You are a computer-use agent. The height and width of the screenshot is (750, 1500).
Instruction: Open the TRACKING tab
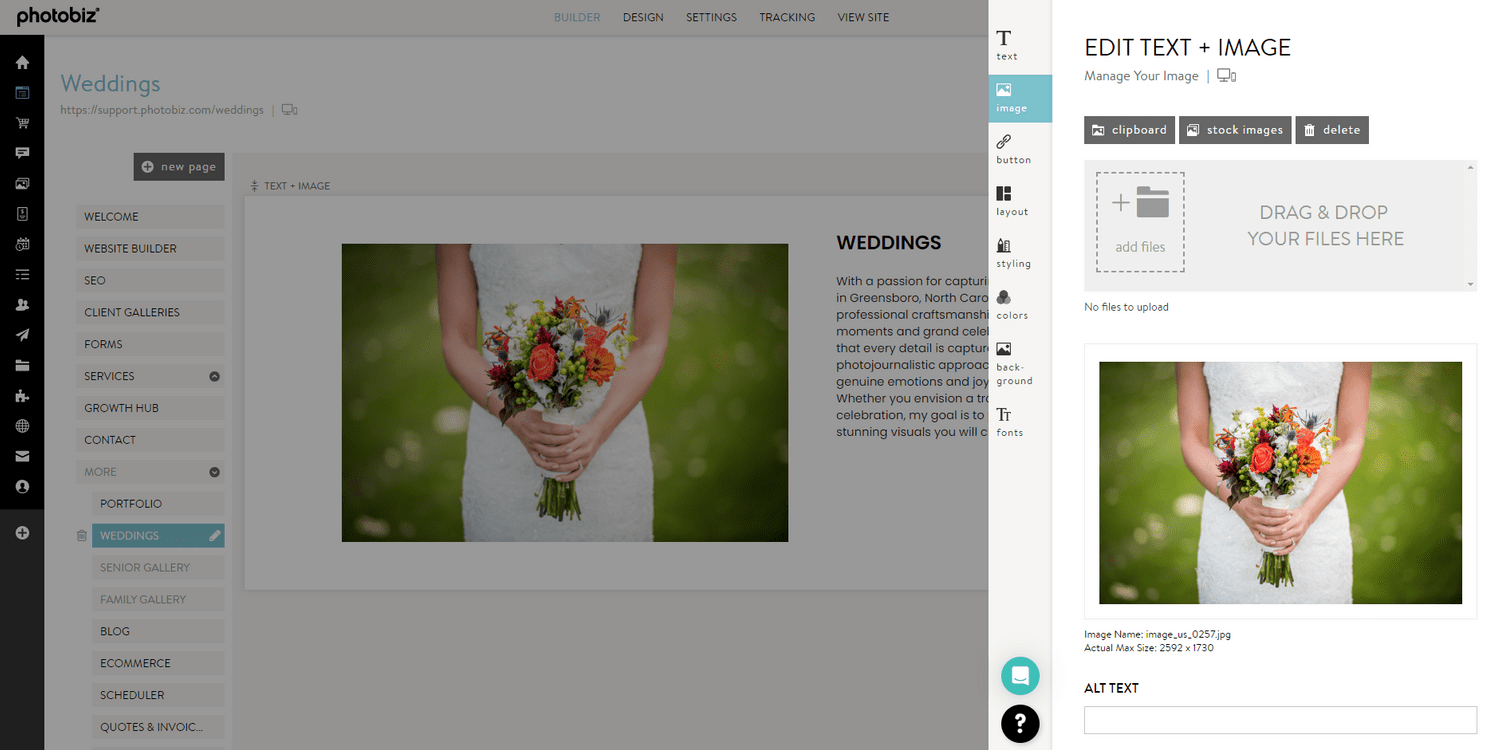pos(787,17)
